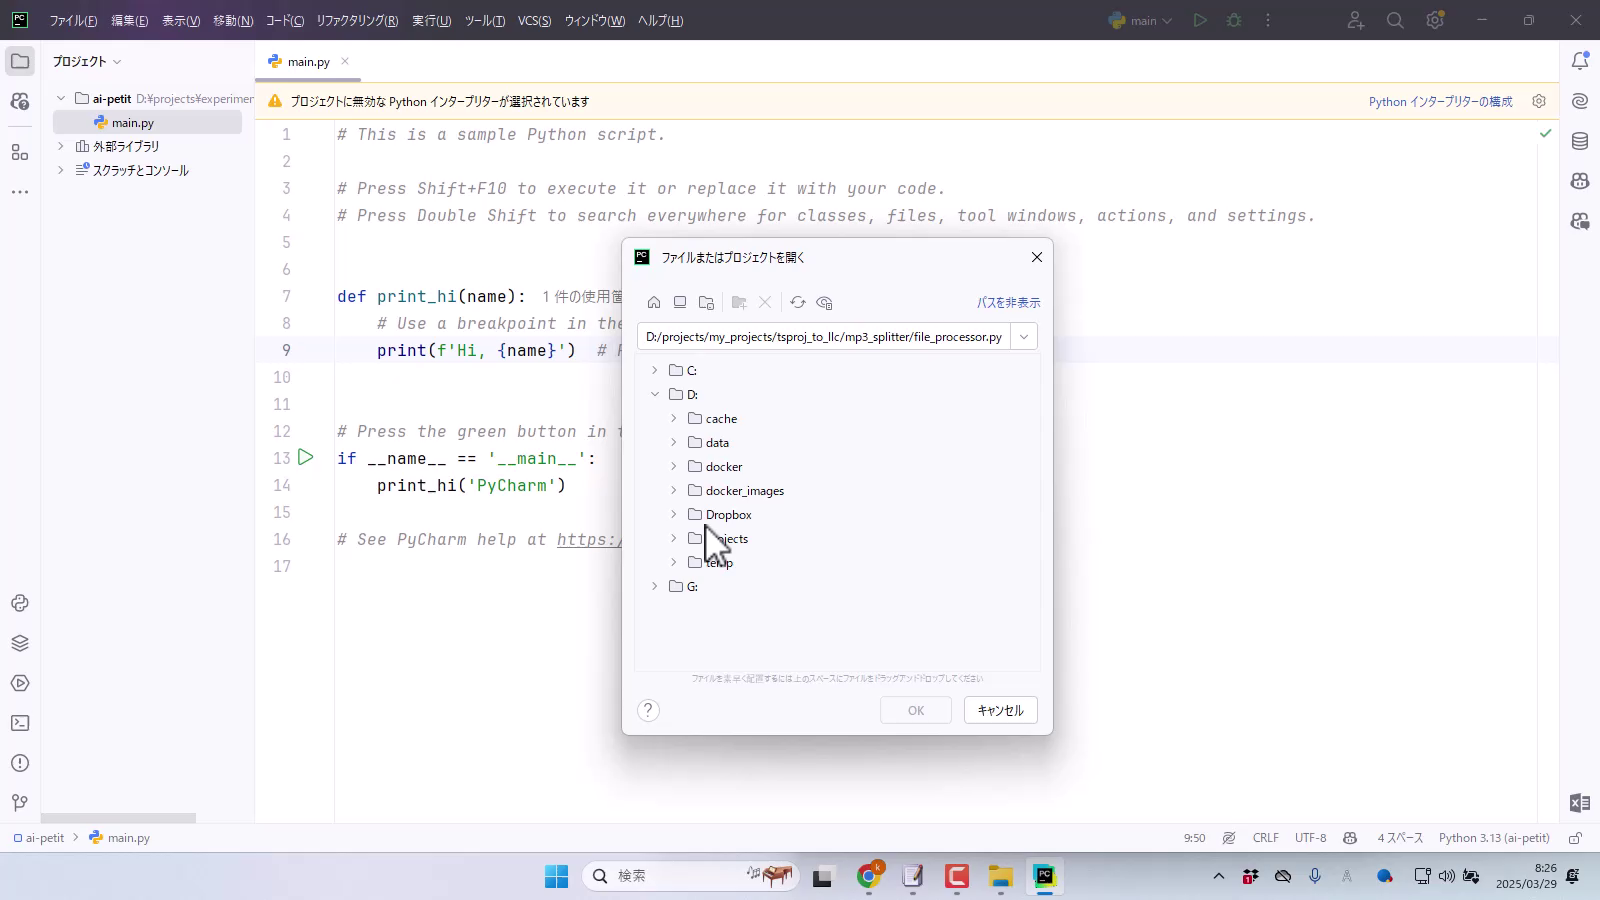Viewport: 1600px width, 900px height.
Task: Toggle path field via パスを非表示
Action: point(1008,303)
